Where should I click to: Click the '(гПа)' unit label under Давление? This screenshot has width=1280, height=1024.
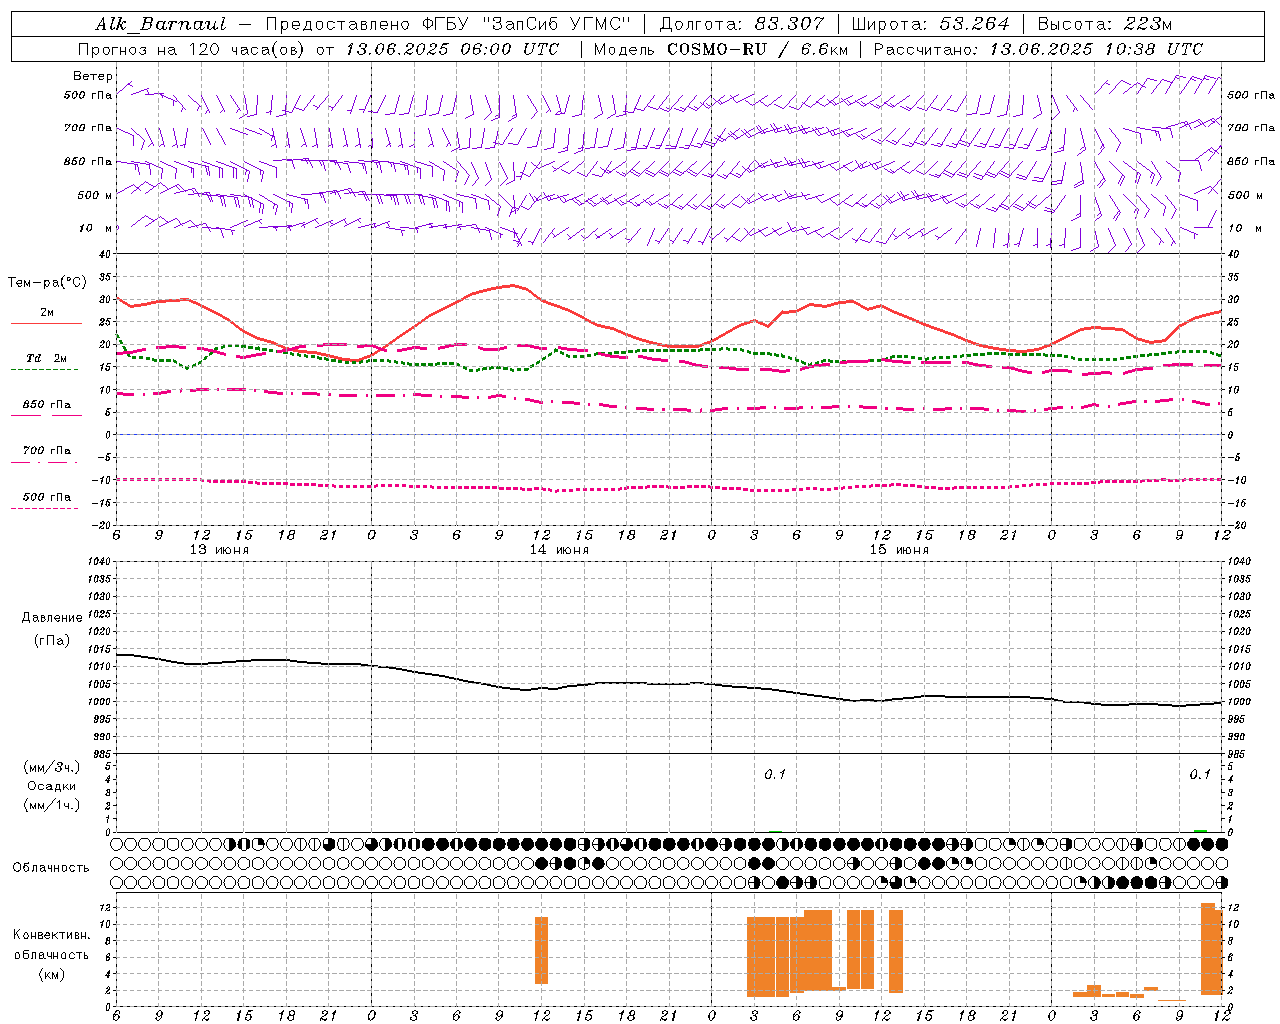coord(52,641)
